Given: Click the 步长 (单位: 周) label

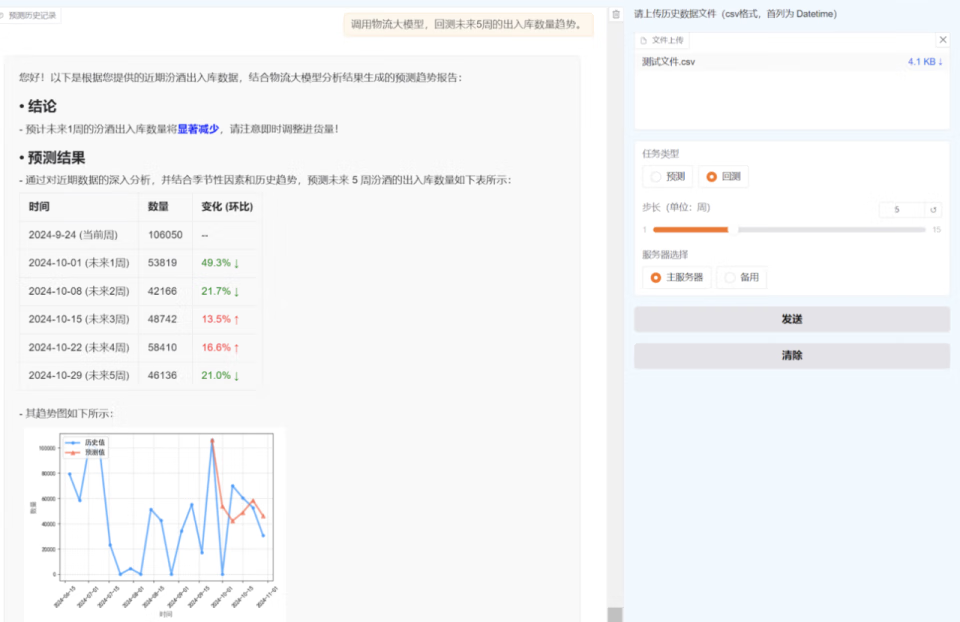Looking at the screenshot, I should click(676, 208).
